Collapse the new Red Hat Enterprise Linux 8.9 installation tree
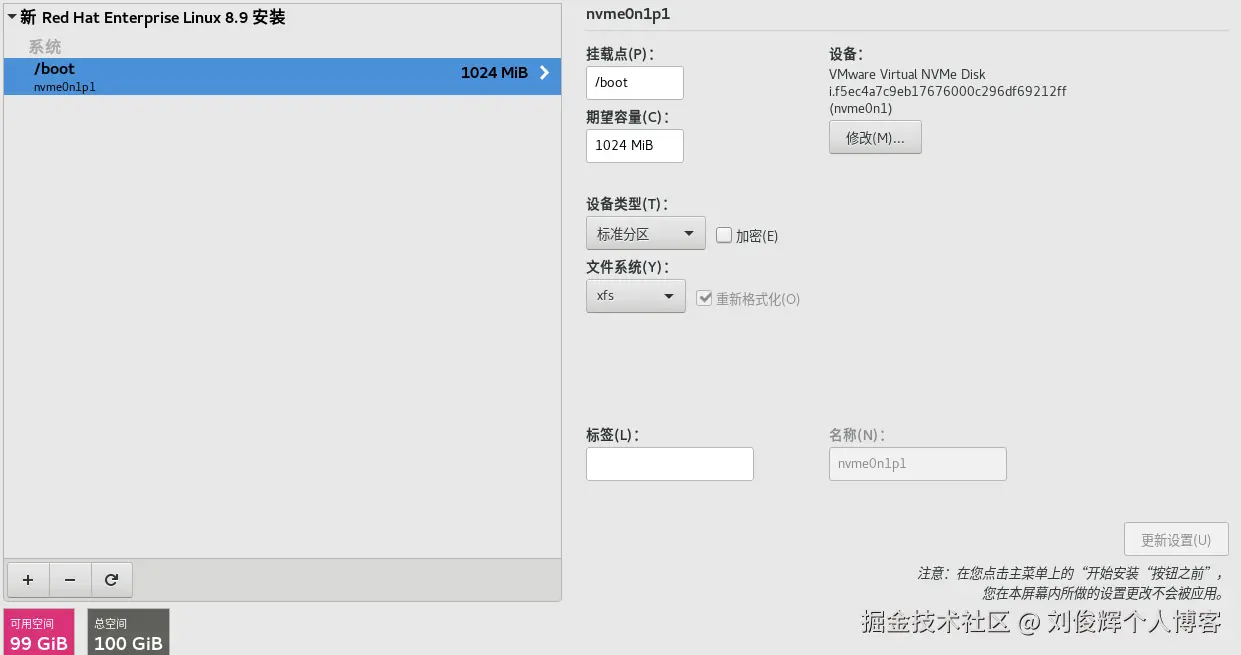Viewport: 1241px width, 655px height. pyautogui.click(x=12, y=18)
